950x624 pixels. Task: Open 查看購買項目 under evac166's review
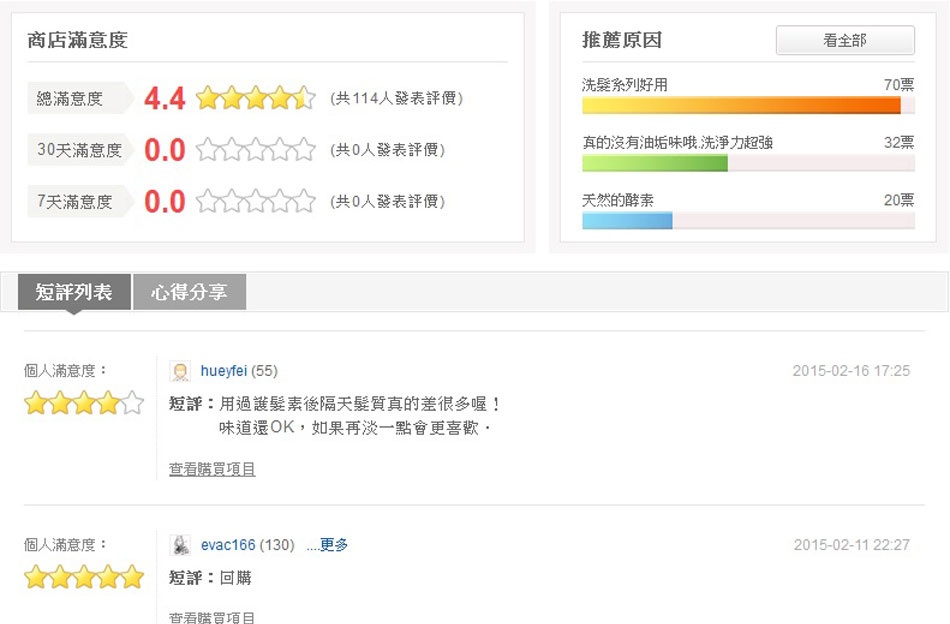(x=212, y=618)
